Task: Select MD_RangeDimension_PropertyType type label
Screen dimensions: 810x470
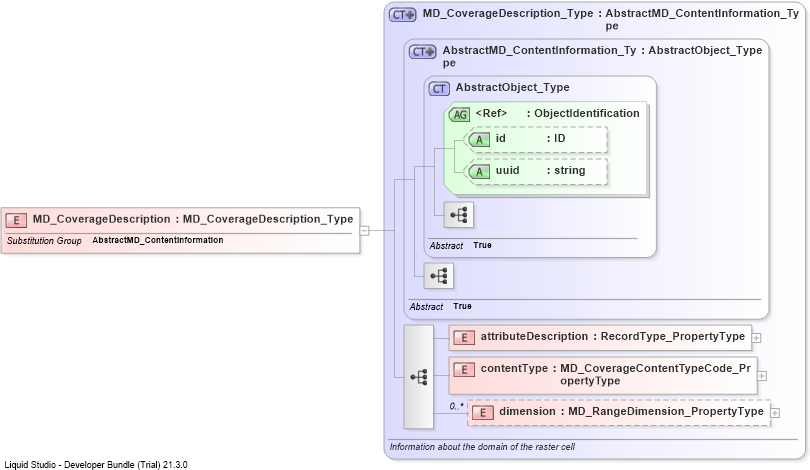Action: 666,411
